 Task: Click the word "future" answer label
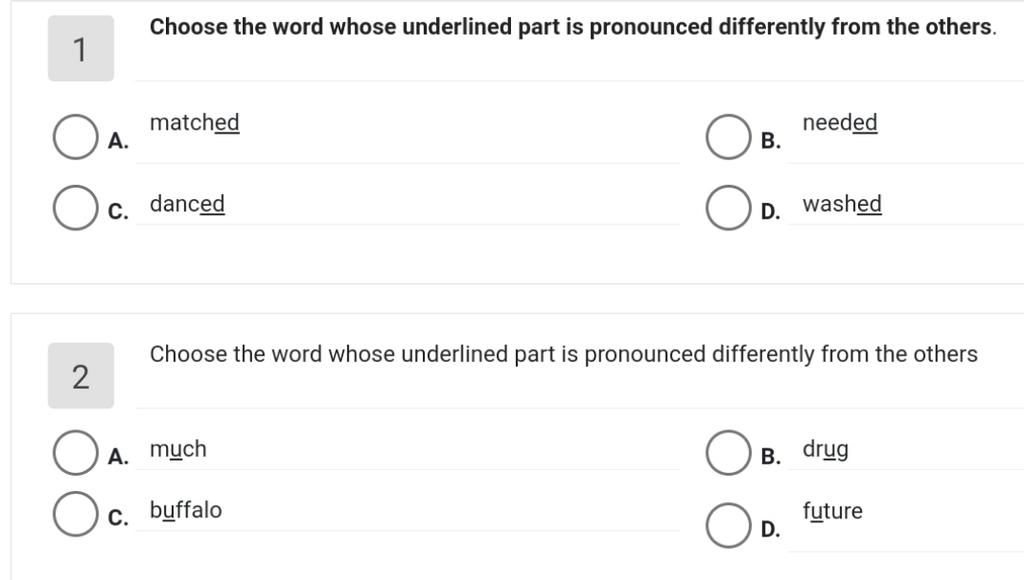click(x=832, y=512)
